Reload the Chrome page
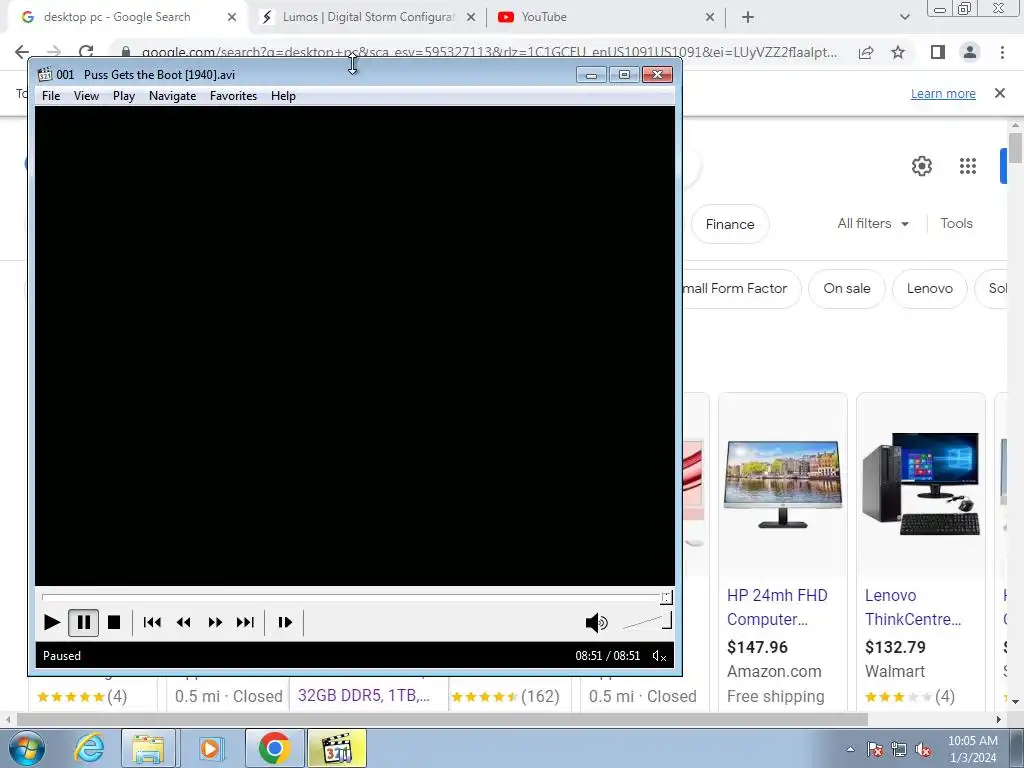 [x=86, y=52]
